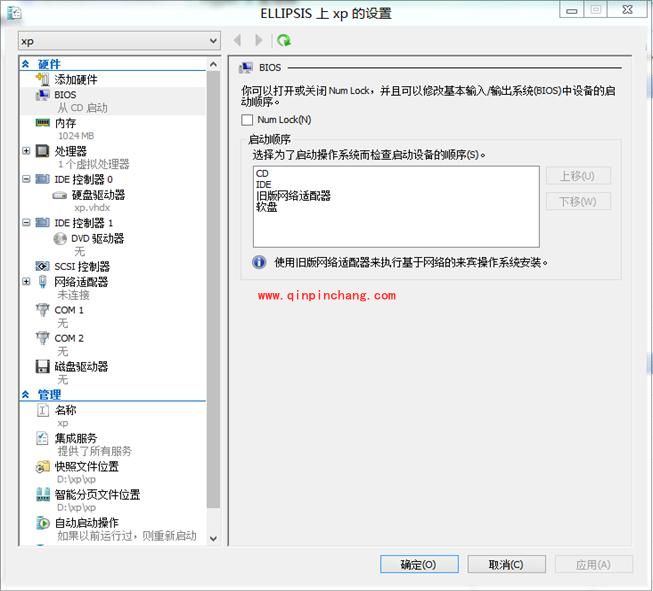The image size is (653, 591).
Task: Select the 硬盘驱动器 tree item
Action: coord(98,195)
